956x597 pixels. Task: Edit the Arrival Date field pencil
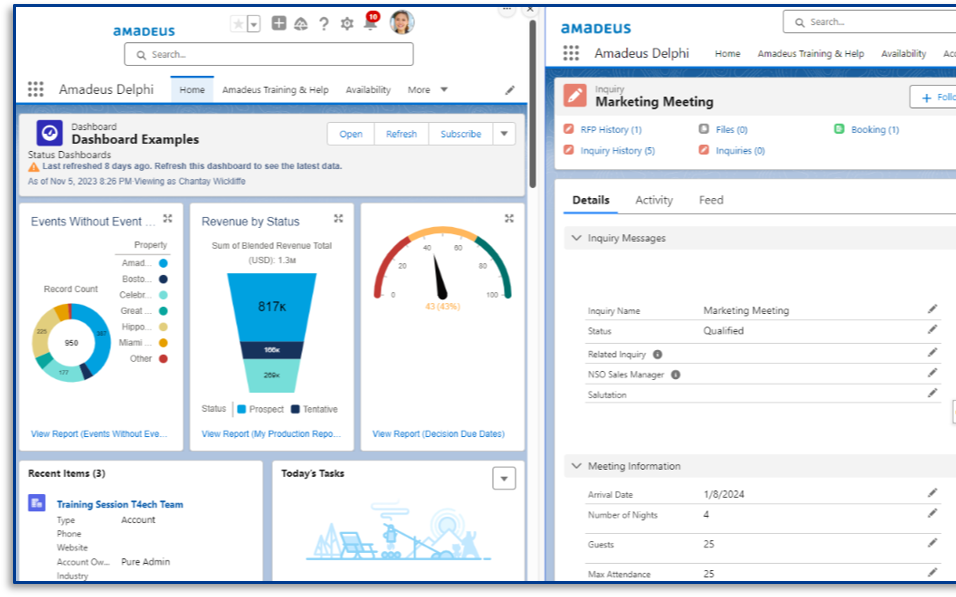coord(932,493)
